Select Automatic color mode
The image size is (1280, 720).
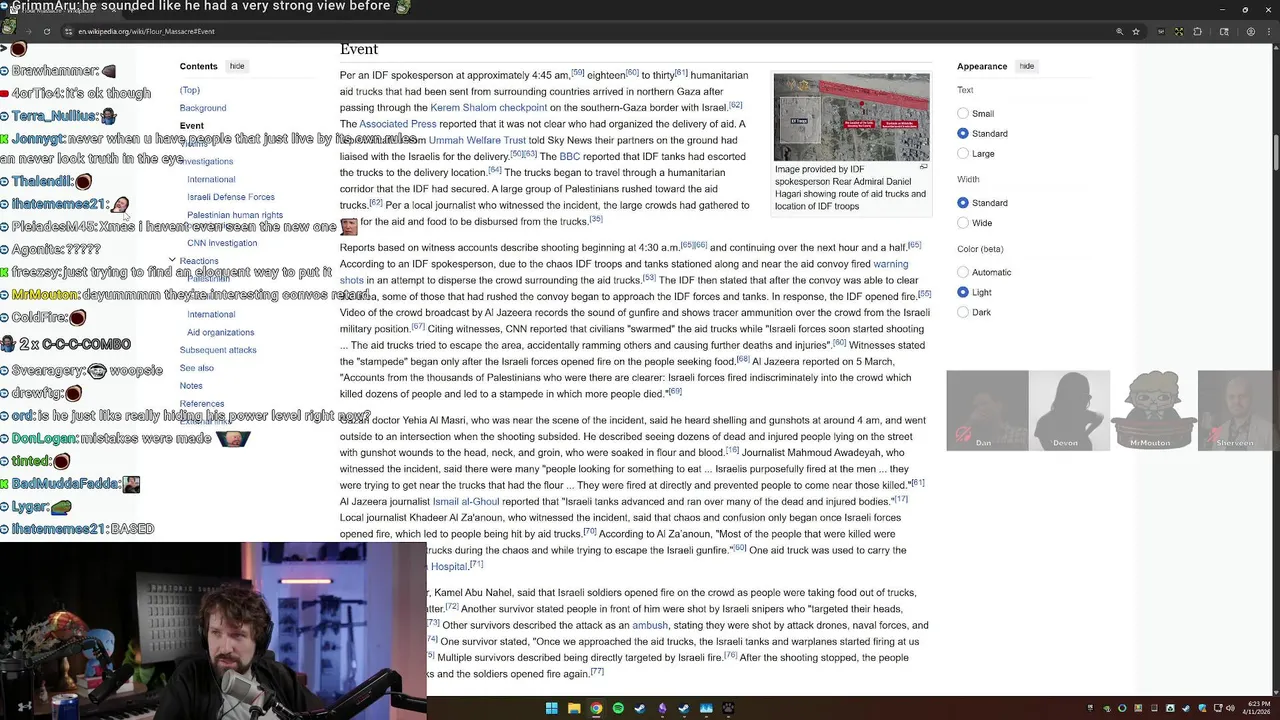[x=963, y=272]
